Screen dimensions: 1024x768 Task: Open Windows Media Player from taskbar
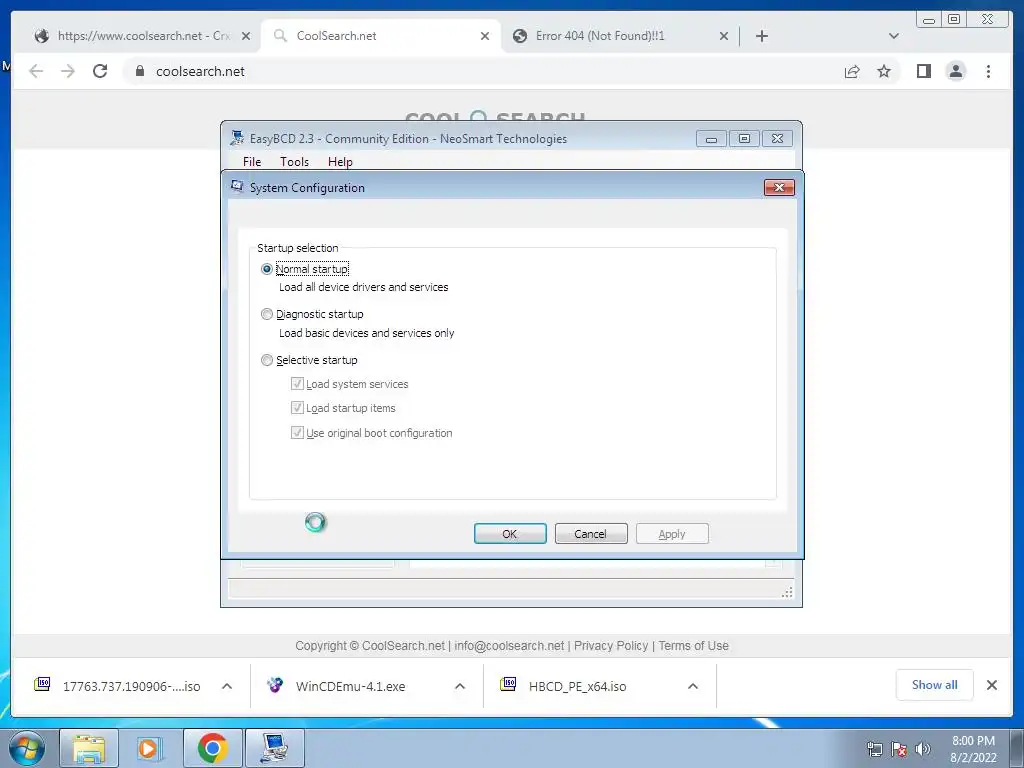(x=150, y=748)
